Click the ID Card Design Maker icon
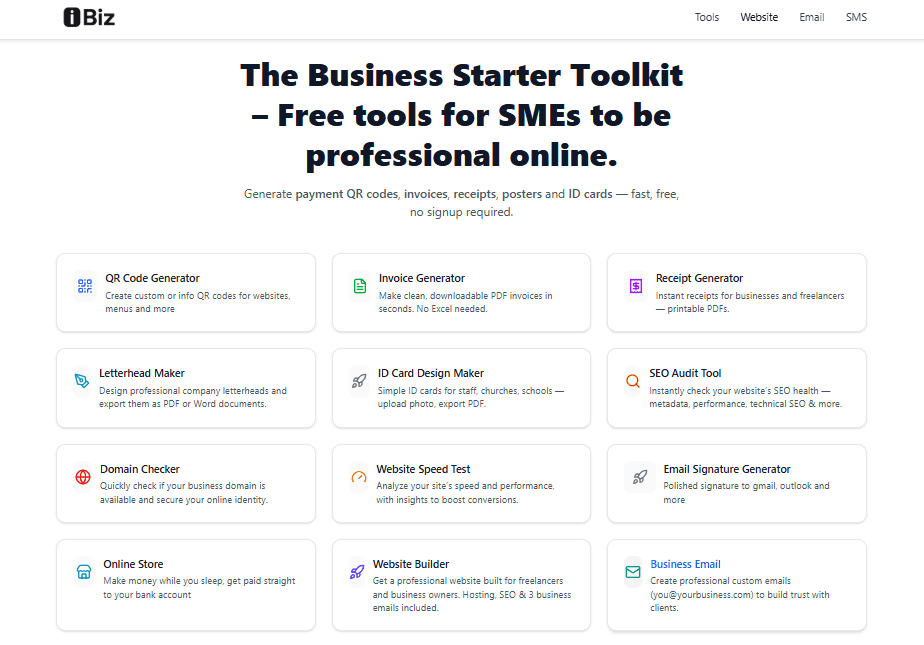The image size is (924, 645). point(358,381)
